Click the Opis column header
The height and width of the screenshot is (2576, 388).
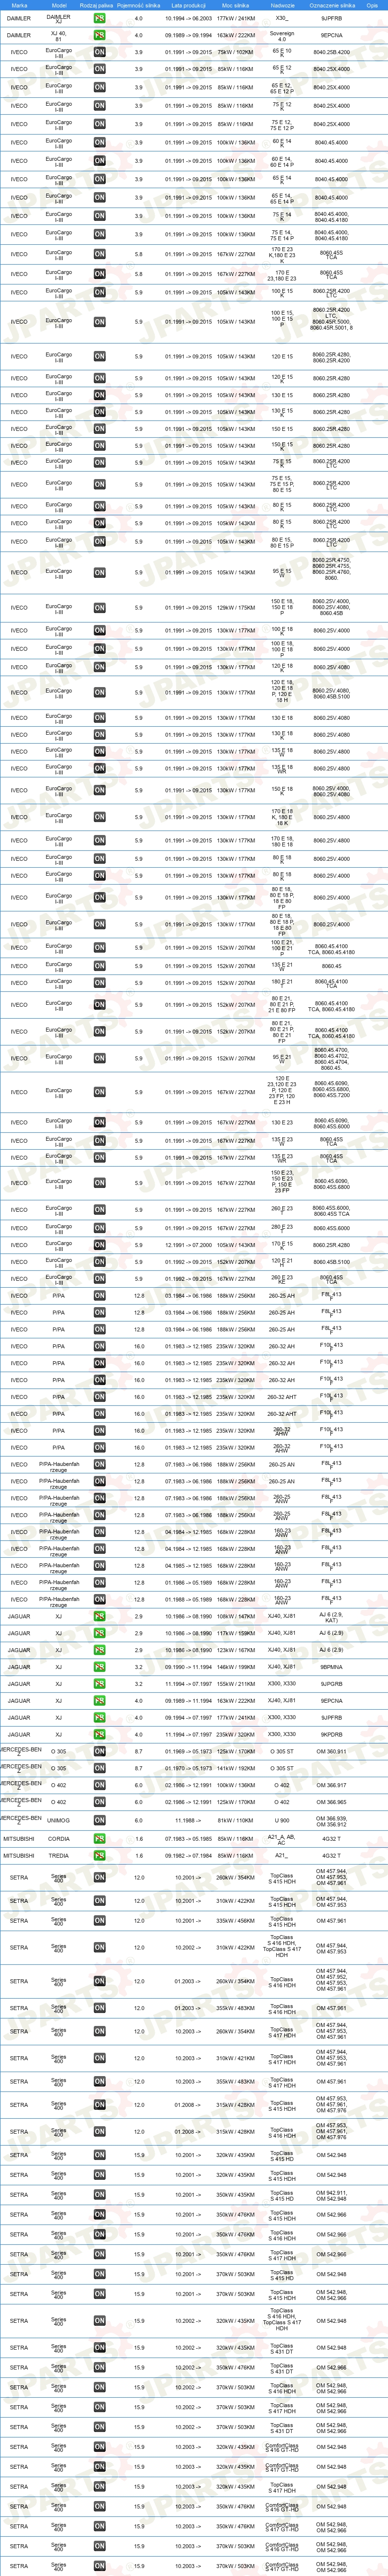[x=372, y=5]
